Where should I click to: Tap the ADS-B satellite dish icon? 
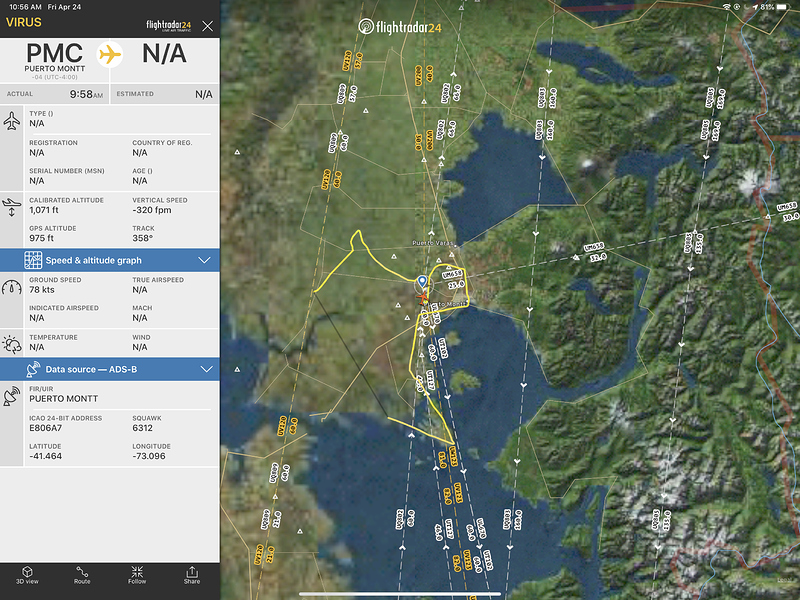click(x=33, y=369)
